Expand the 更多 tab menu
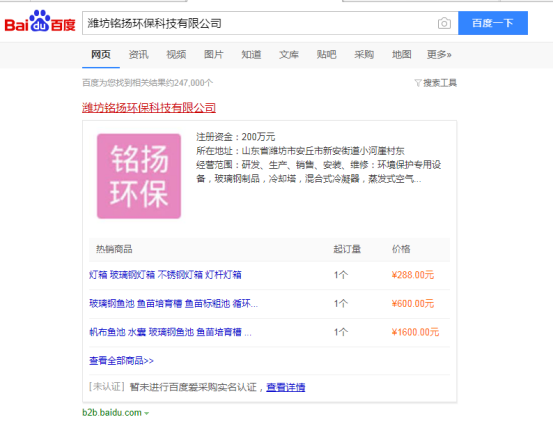The image size is (554, 424). pos(439,54)
